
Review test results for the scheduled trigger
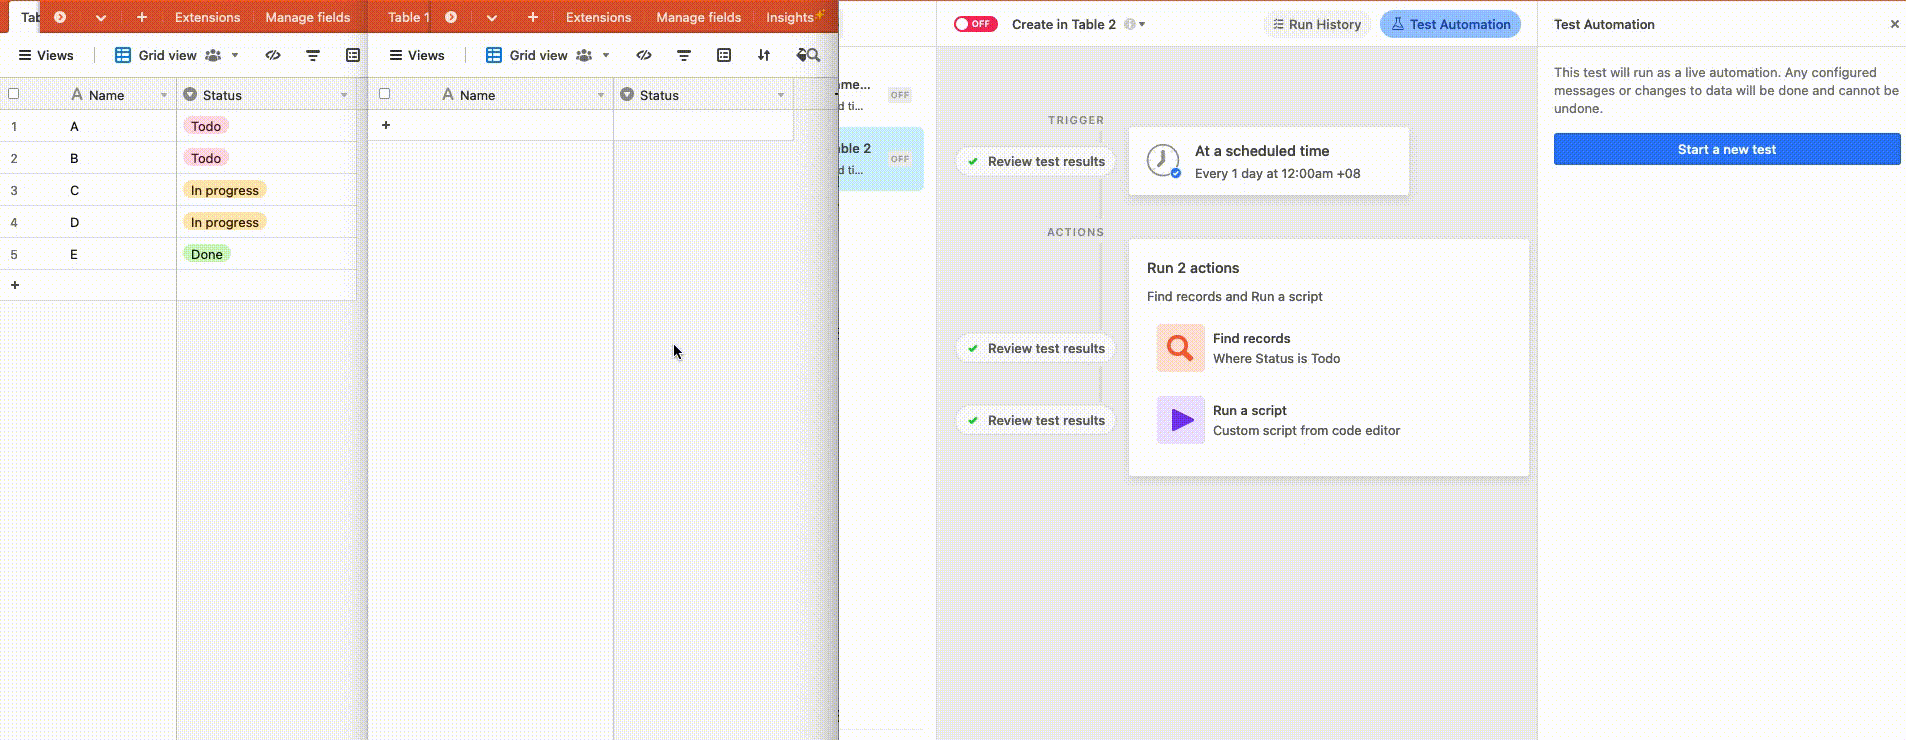coord(1035,161)
